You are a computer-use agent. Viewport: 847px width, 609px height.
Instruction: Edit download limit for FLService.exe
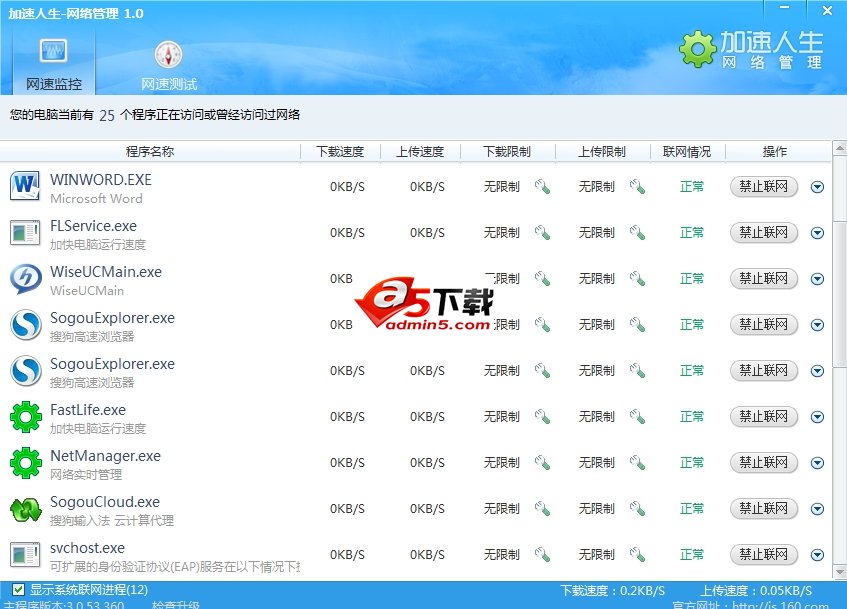(542, 233)
